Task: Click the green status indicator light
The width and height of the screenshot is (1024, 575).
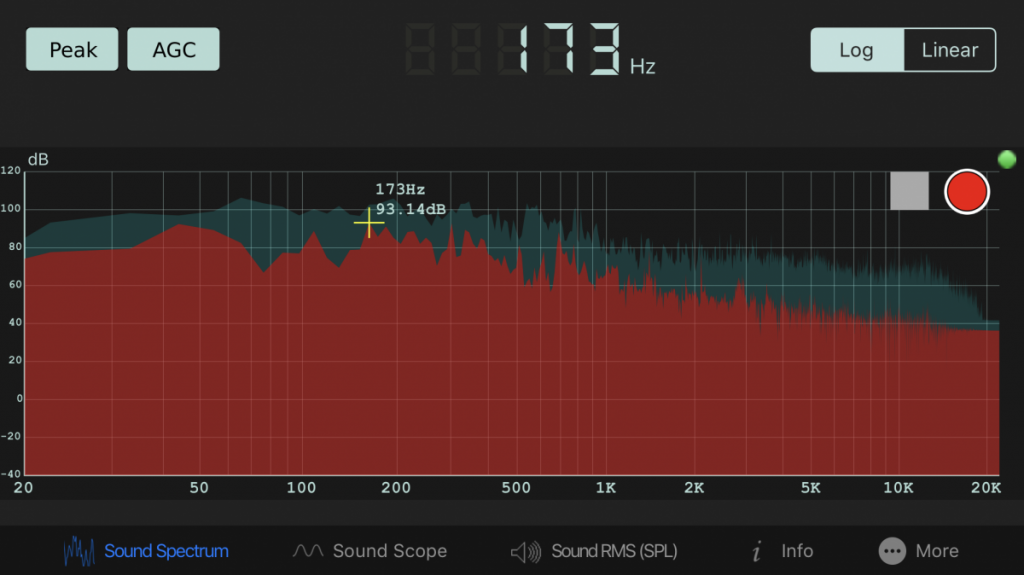Action: point(1006,159)
